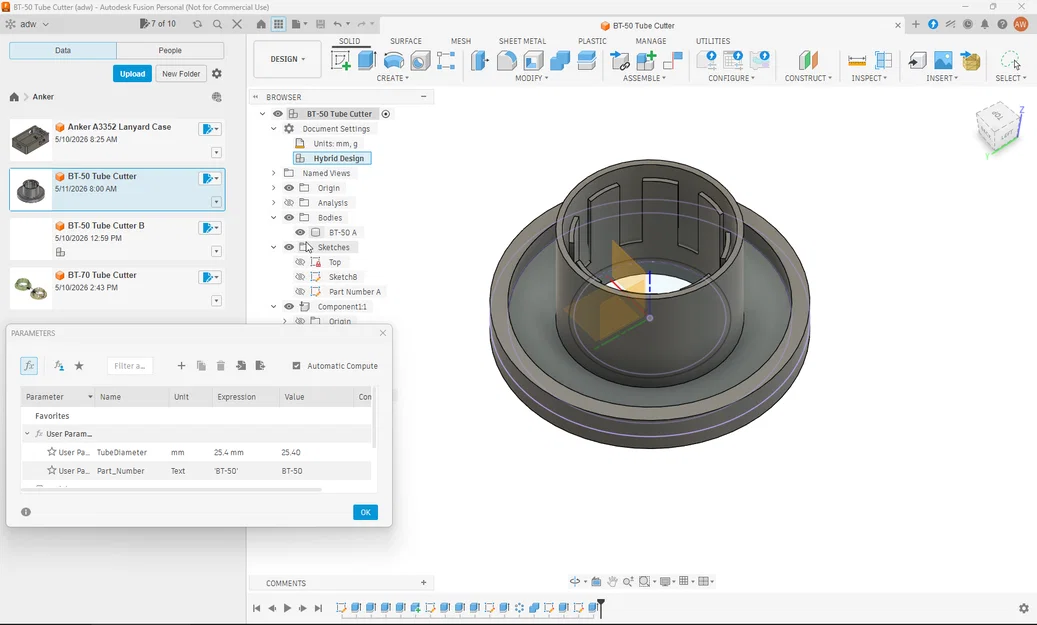Show Sketch8 via eye icon

[300, 277]
